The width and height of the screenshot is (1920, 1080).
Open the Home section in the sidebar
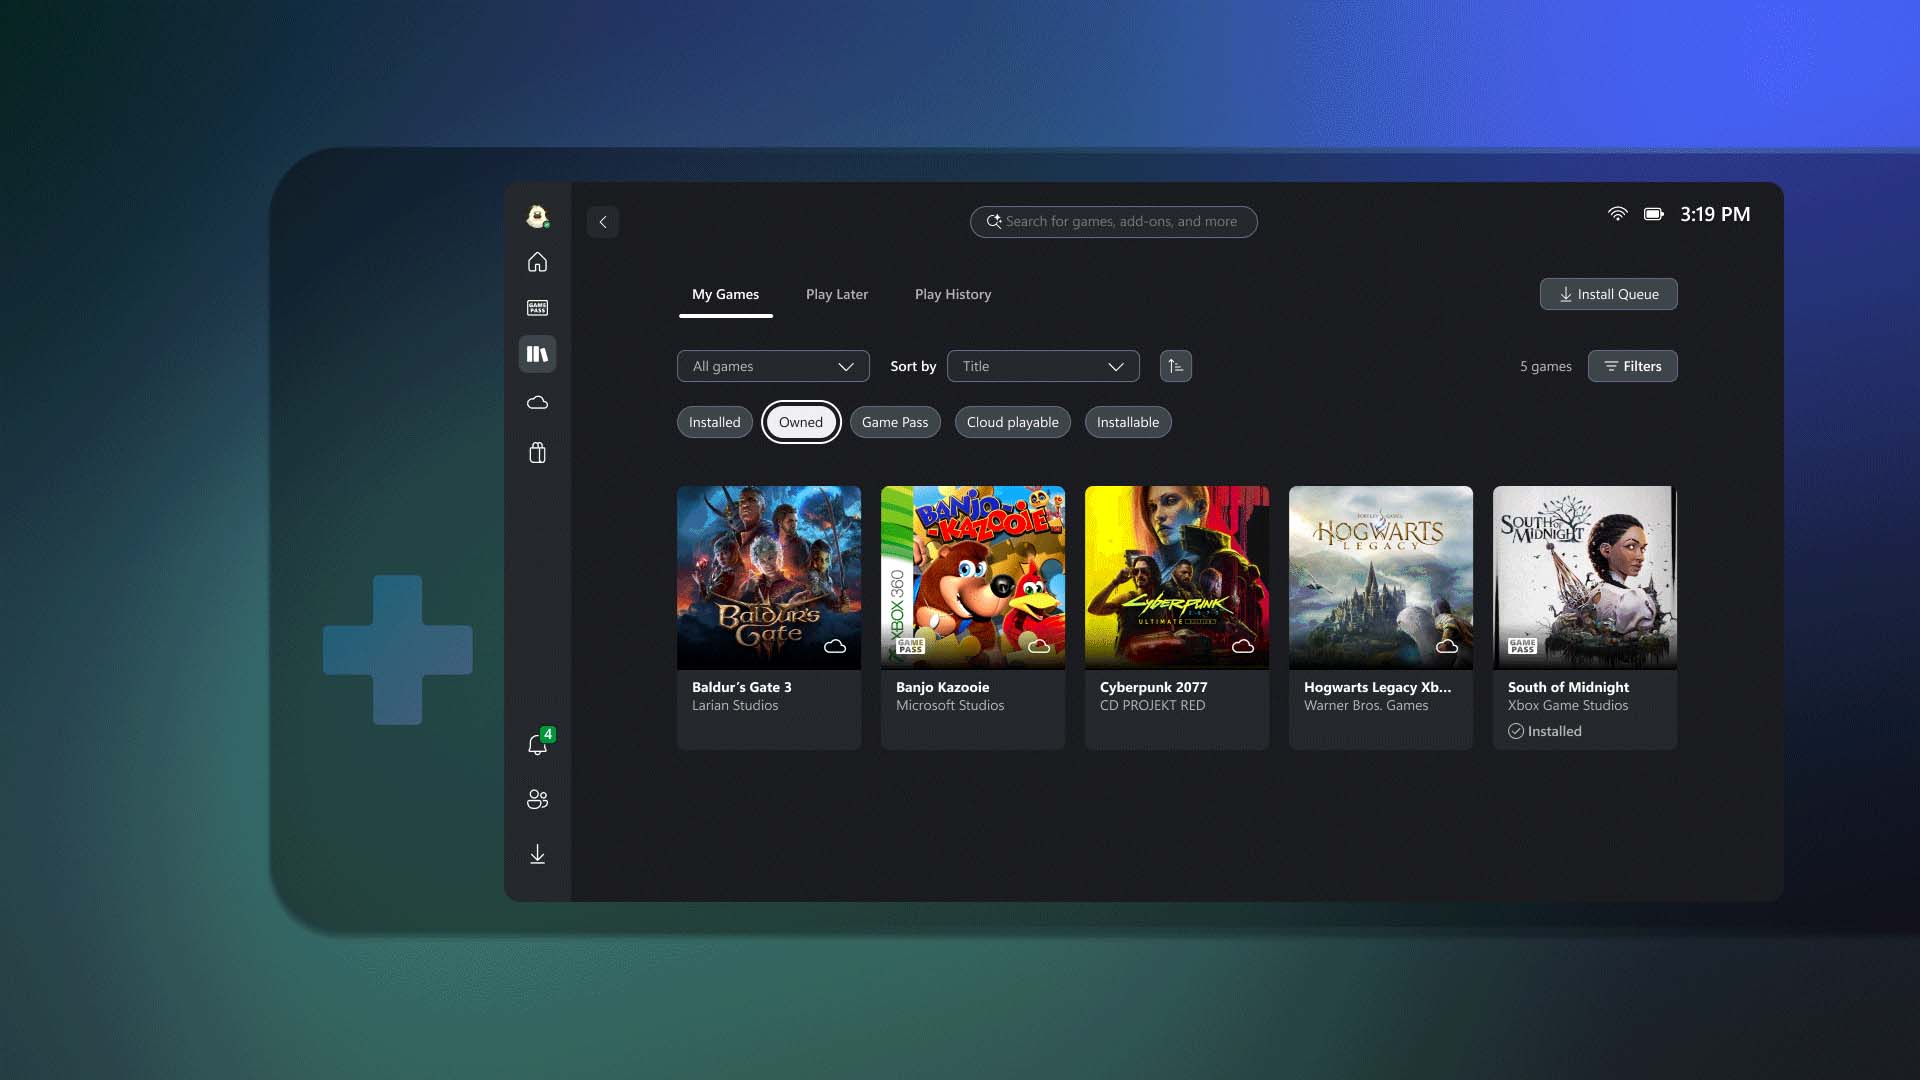tap(537, 262)
